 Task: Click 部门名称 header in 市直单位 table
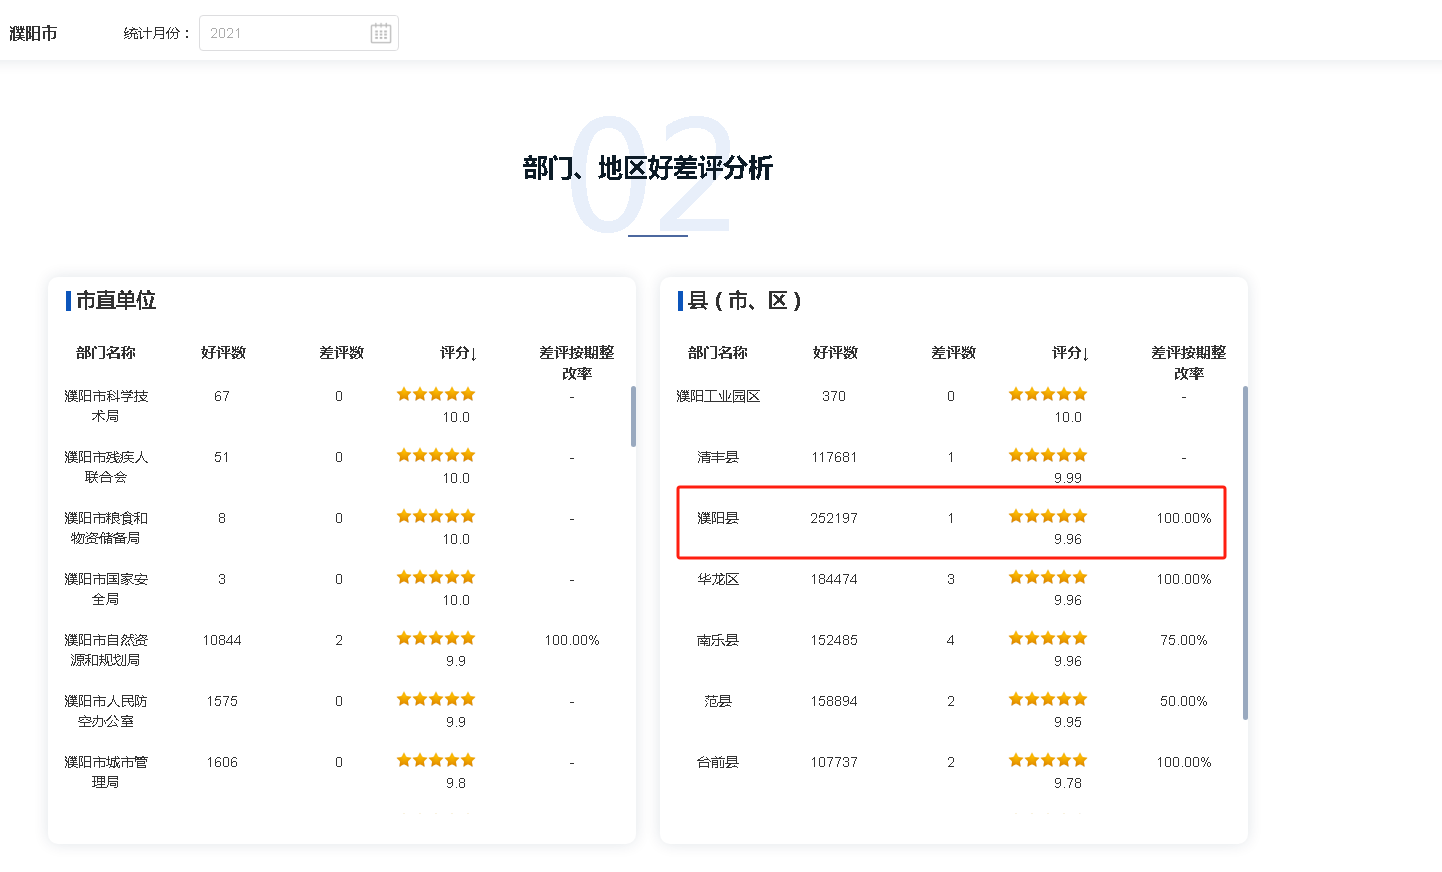106,353
